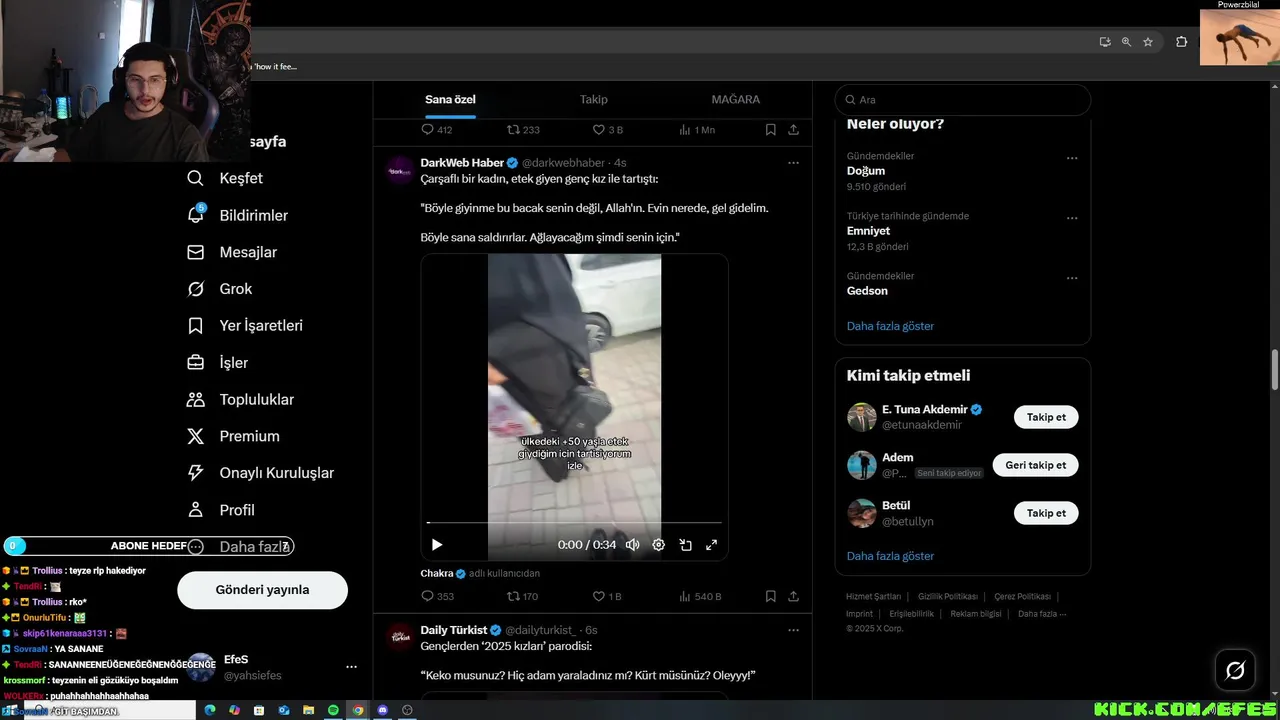The height and width of the screenshot is (720, 1280).
Task: Reply to the DarkWeb Haber post
Action: (x=437, y=596)
